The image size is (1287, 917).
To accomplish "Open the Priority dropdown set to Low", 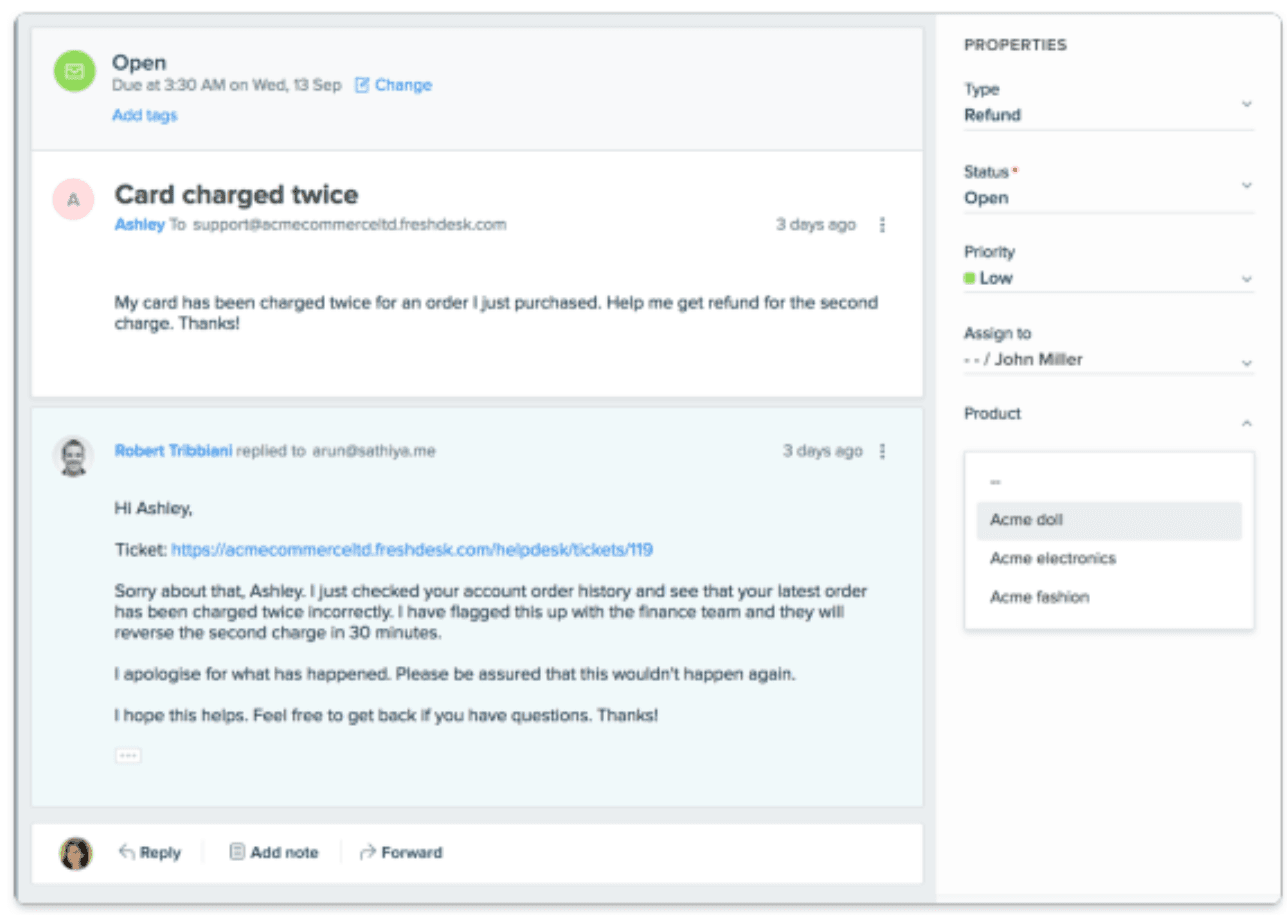I will (1246, 279).
